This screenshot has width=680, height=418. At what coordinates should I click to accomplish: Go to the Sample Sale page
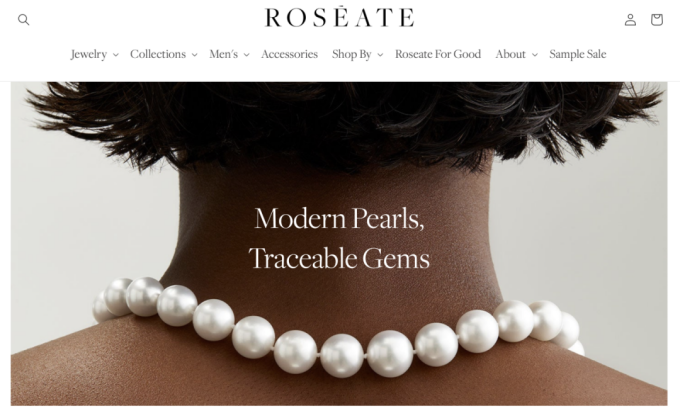tap(578, 54)
